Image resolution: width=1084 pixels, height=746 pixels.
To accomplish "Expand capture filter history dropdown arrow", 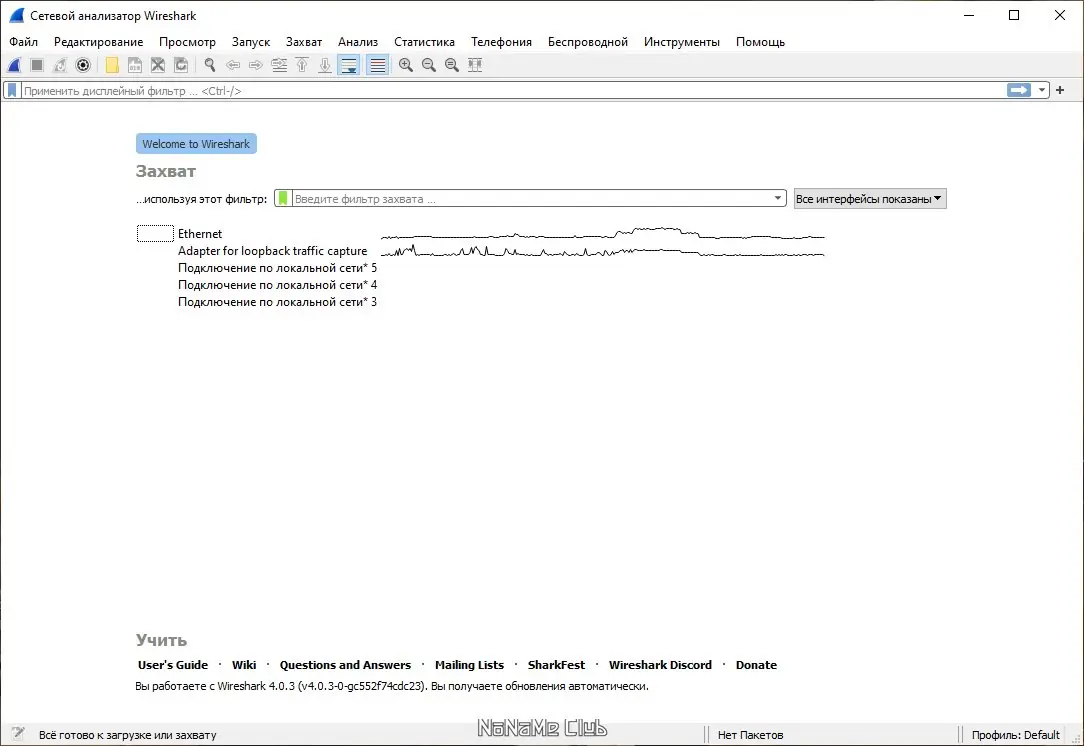I will 778,198.
